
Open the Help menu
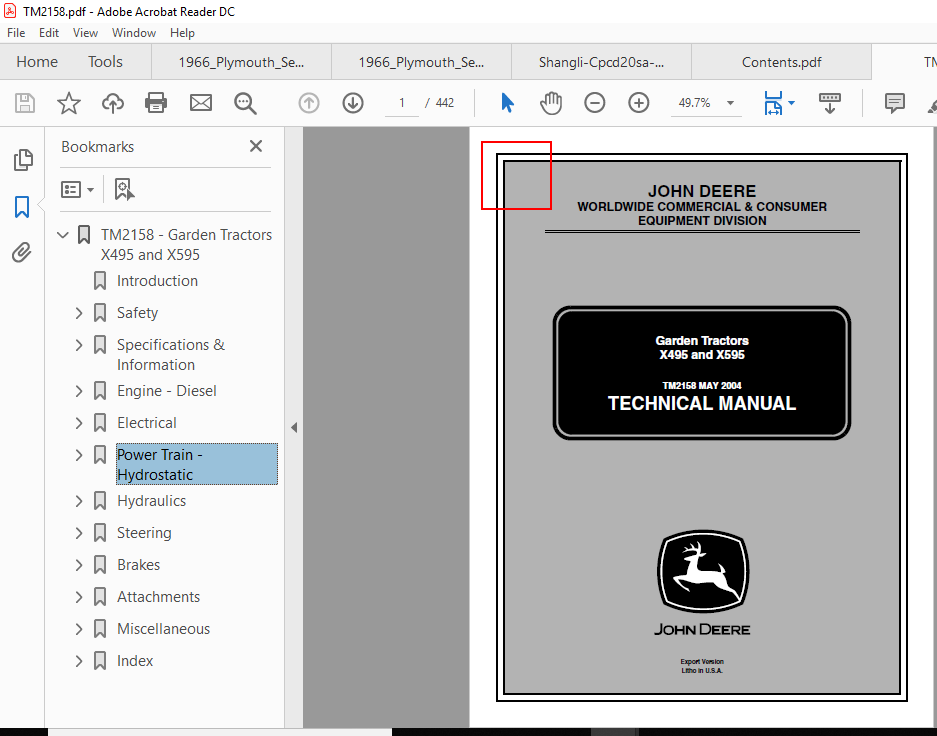(x=182, y=33)
